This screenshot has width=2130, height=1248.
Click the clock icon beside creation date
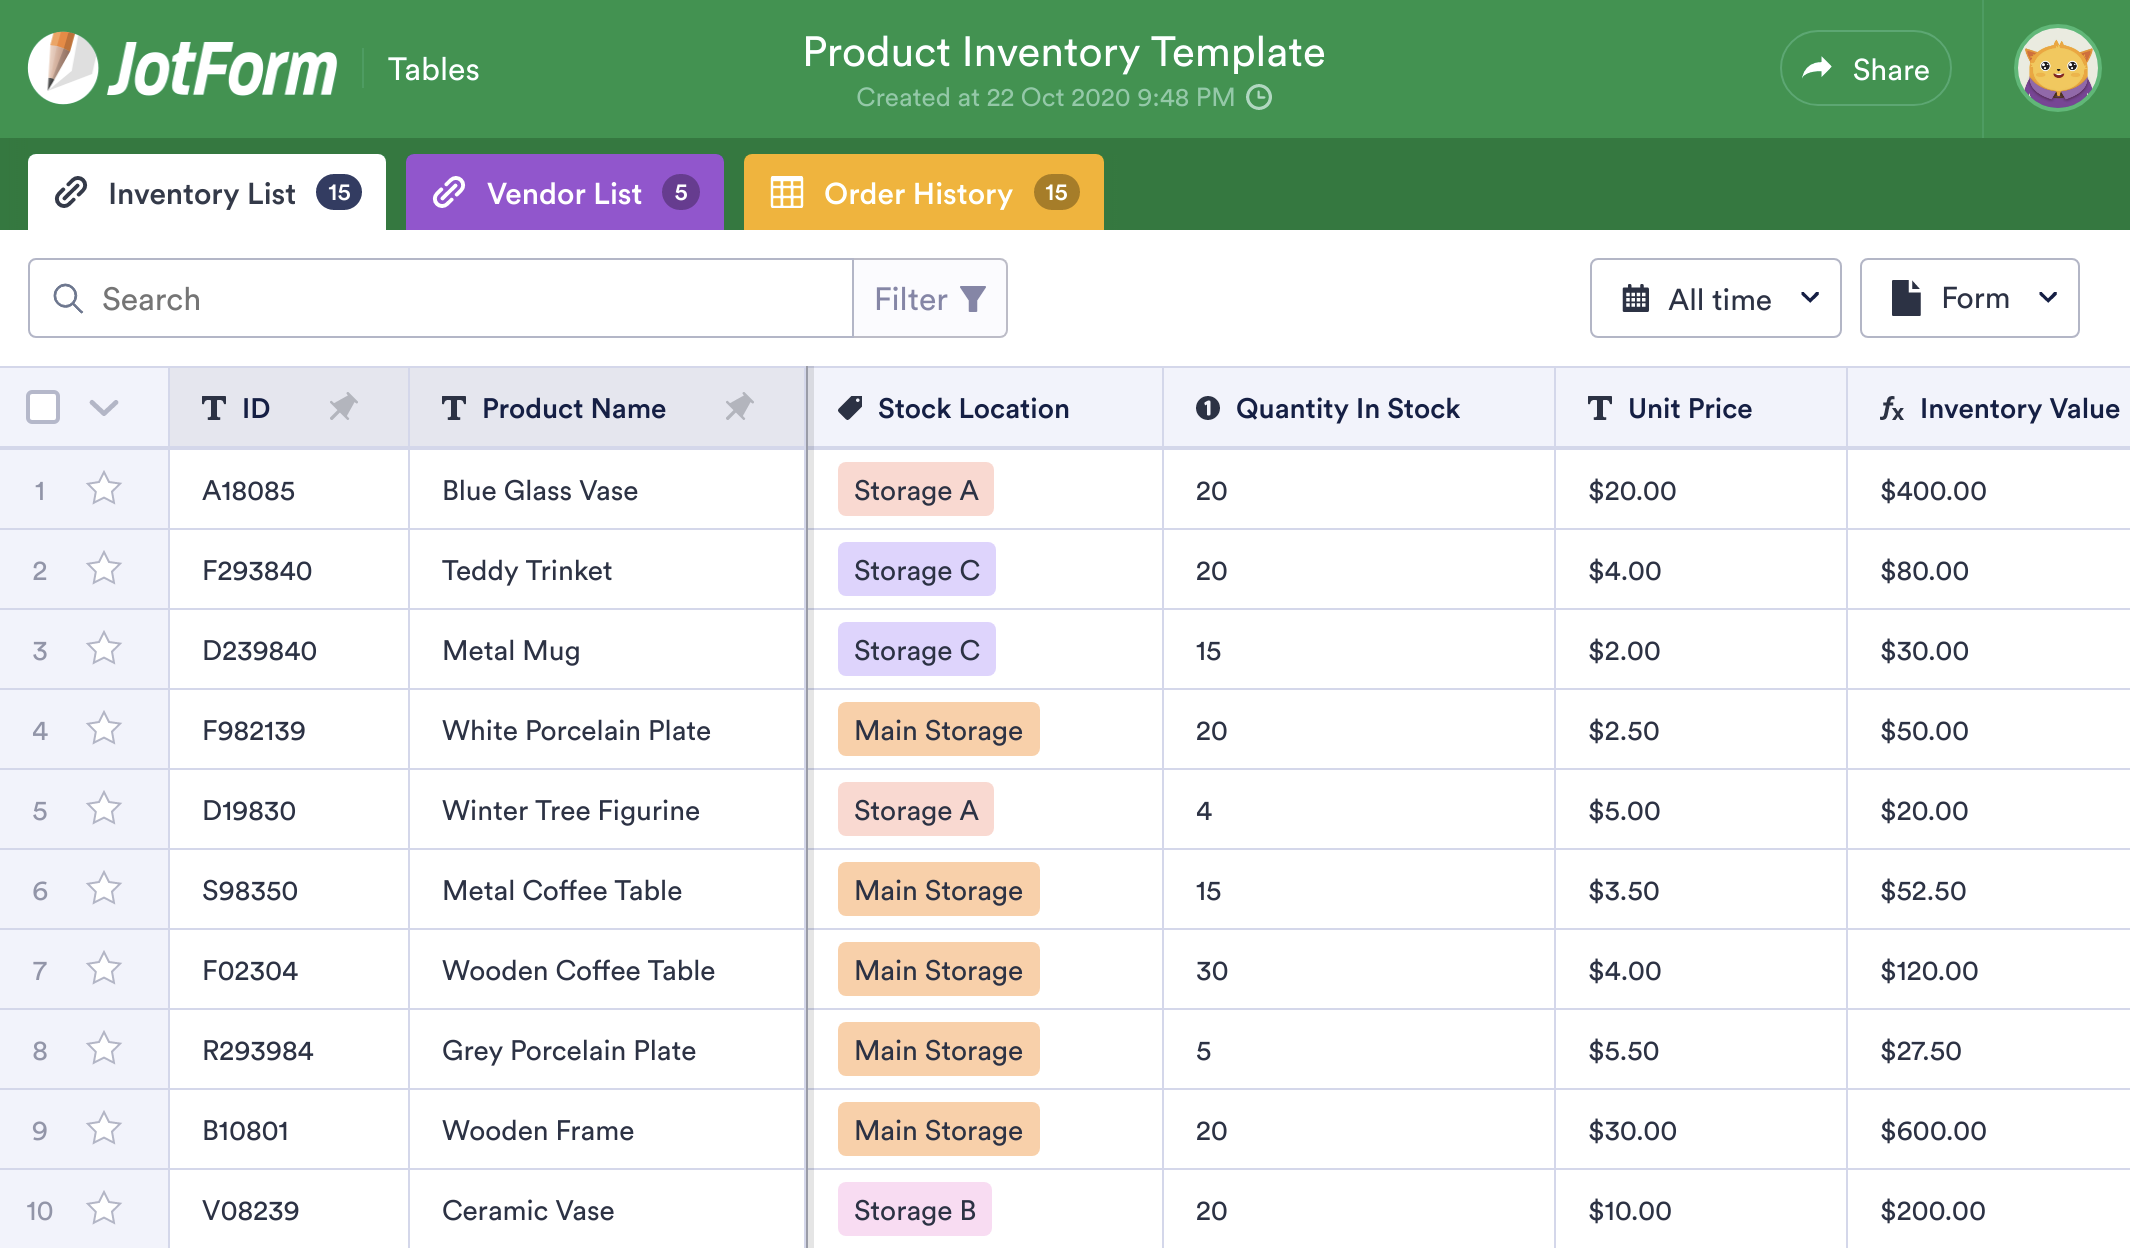pyautogui.click(x=1259, y=97)
